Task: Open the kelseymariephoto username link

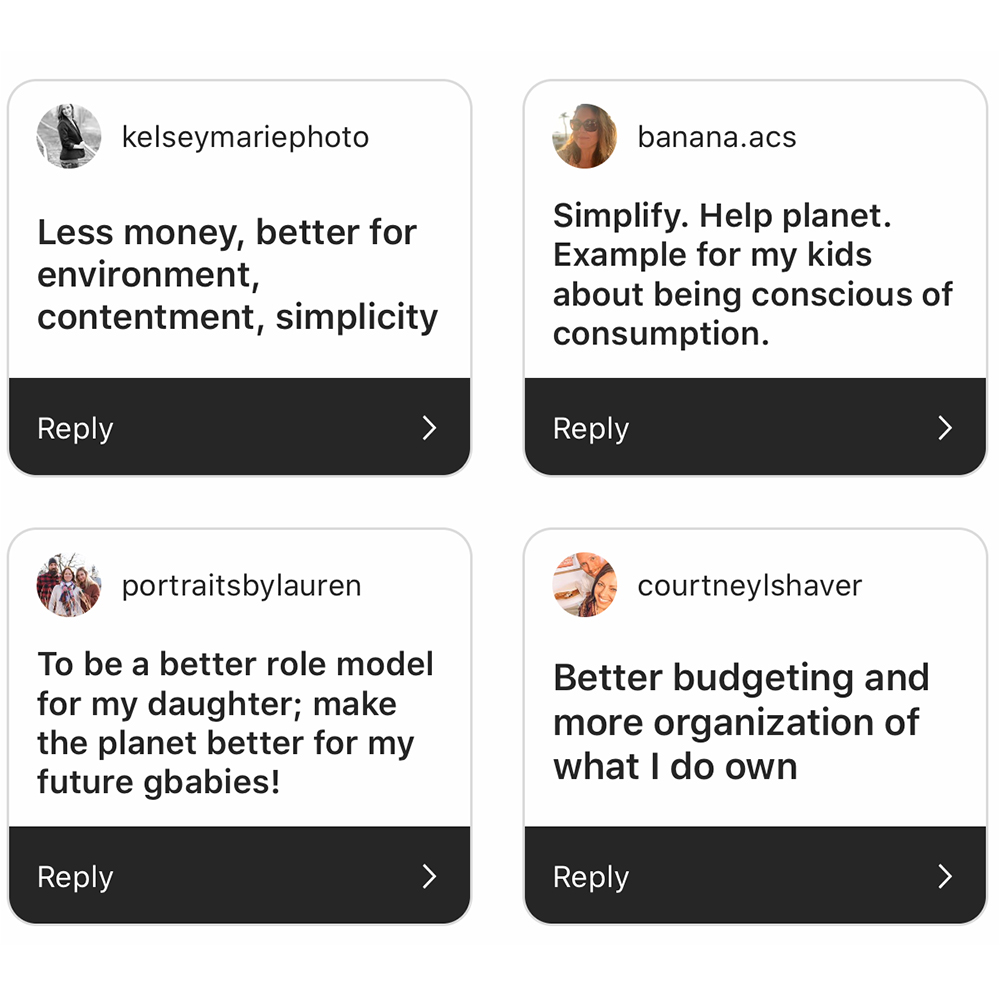Action: pos(246,138)
